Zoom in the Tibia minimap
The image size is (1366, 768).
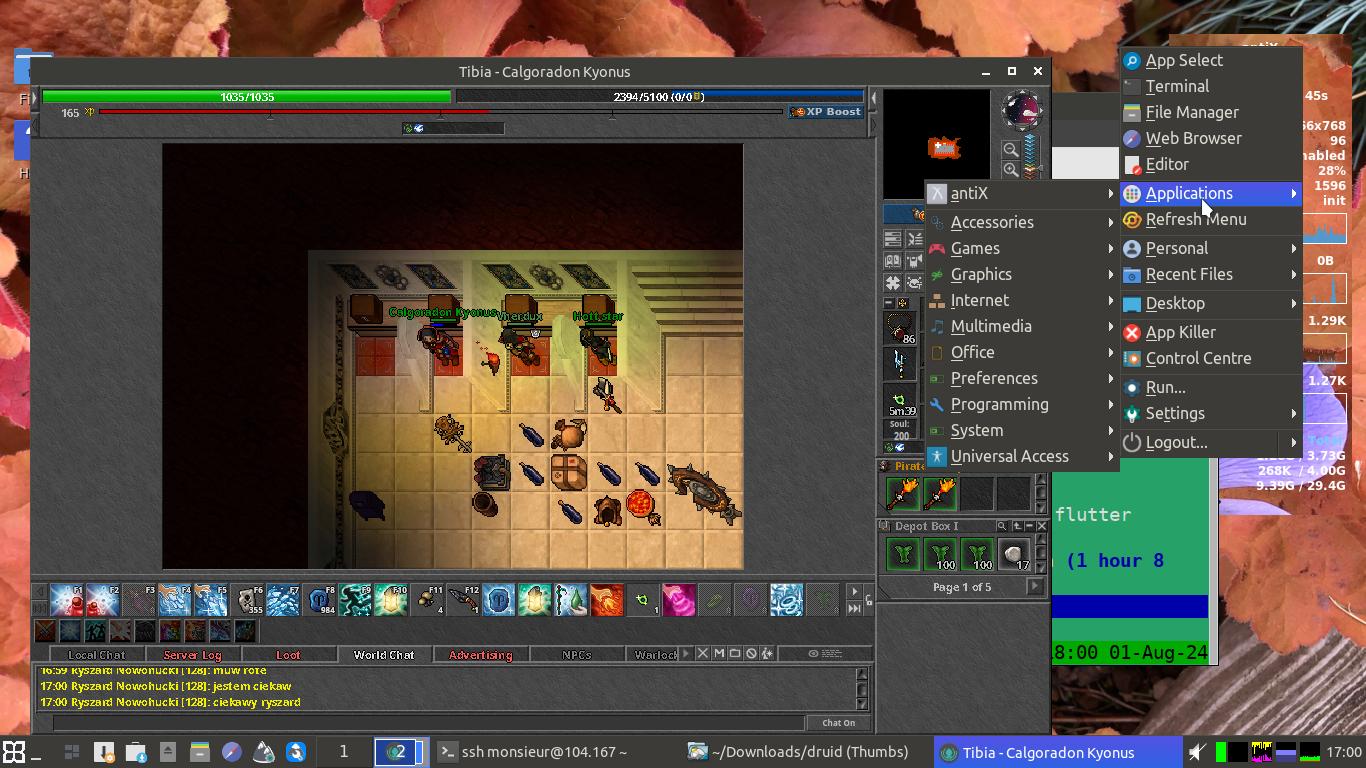[x=1011, y=170]
